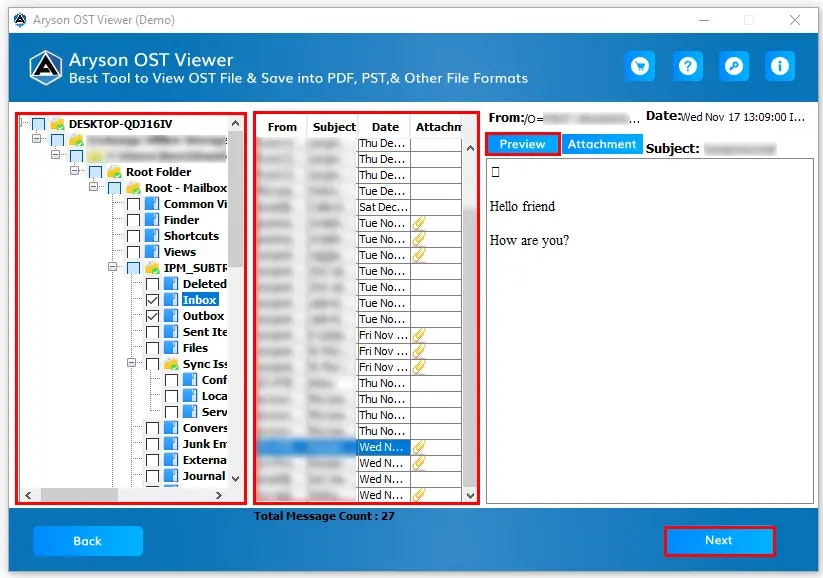Check the Deleted folder checkbox
This screenshot has height=578, width=823.
coord(152,284)
